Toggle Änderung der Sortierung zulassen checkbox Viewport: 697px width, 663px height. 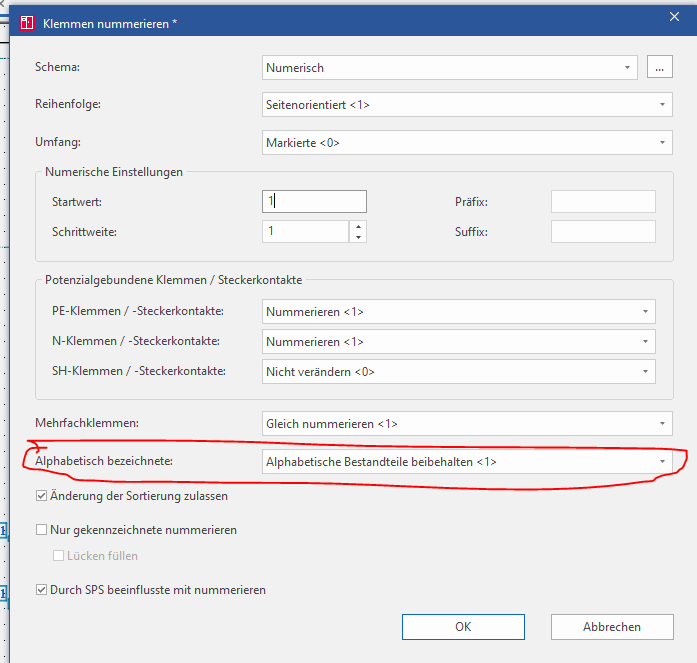tap(41, 496)
